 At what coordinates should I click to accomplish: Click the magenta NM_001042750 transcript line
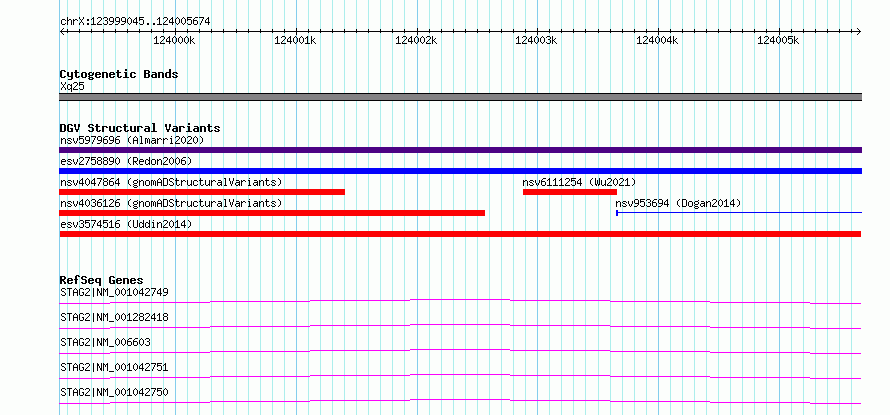coord(460,401)
